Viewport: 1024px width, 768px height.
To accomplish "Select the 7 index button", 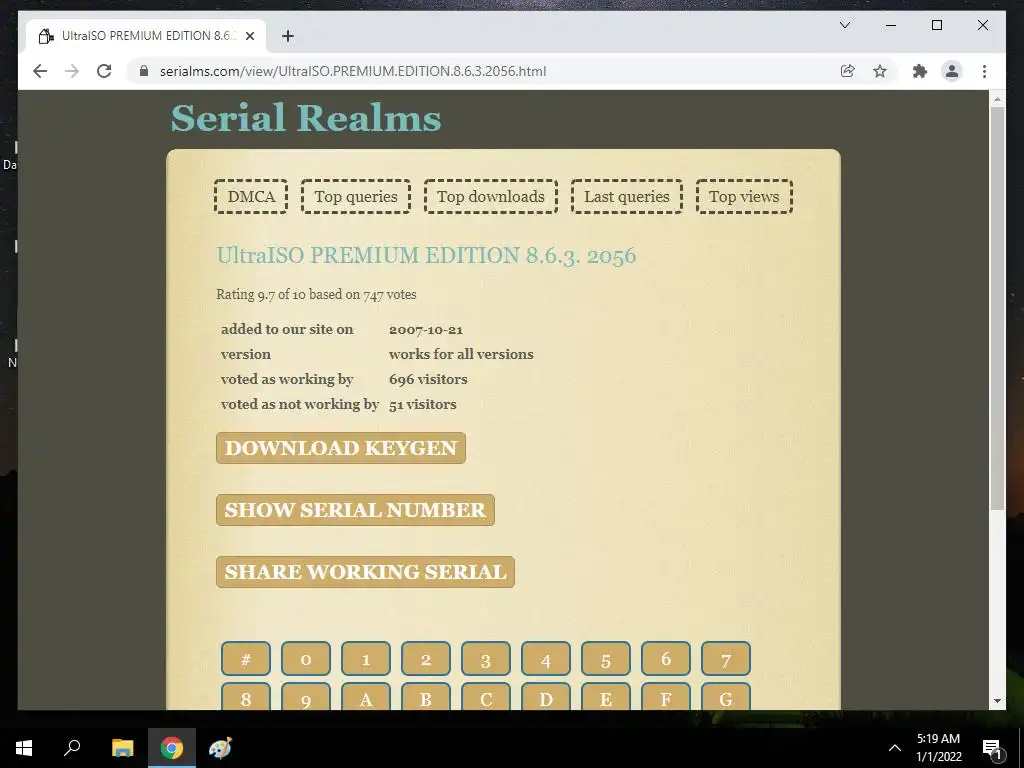I will (x=726, y=659).
